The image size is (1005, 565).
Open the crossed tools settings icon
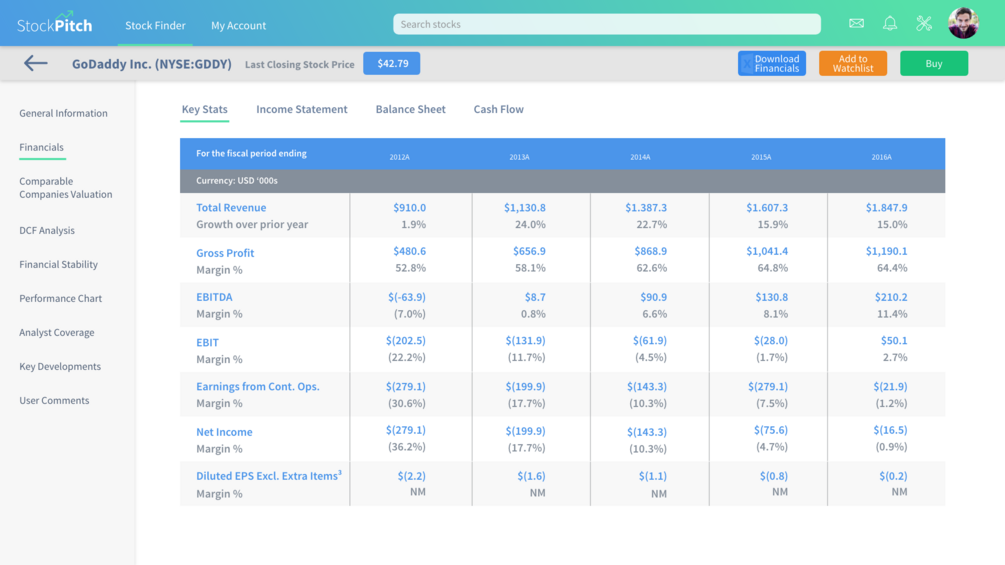click(924, 24)
